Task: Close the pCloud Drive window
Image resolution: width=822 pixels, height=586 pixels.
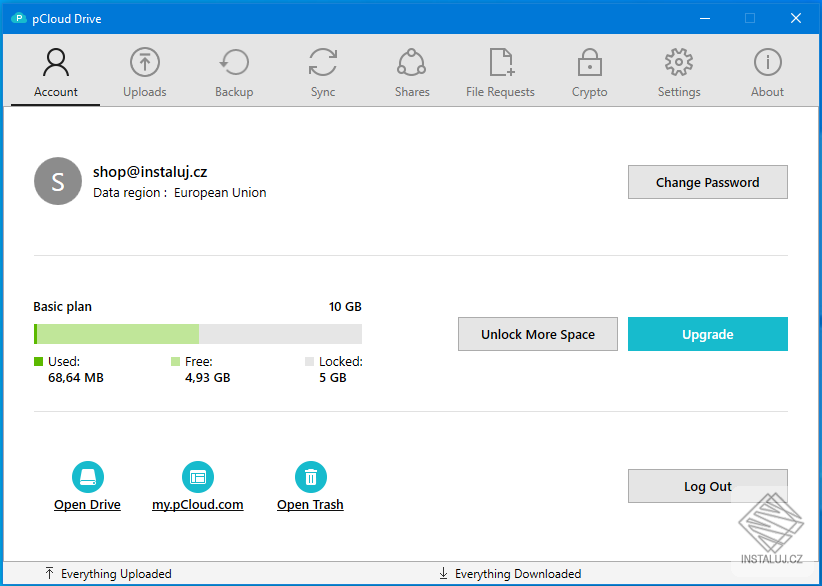Action: [796, 18]
